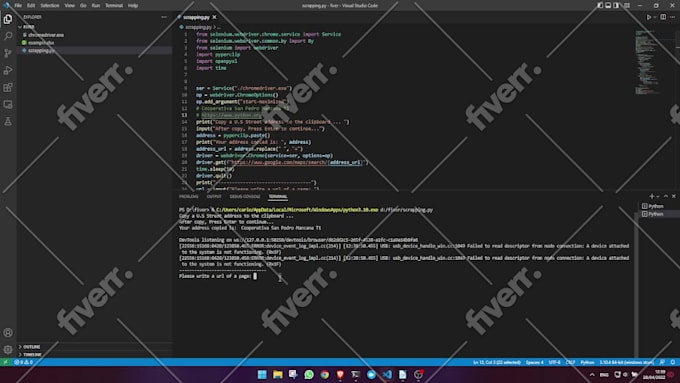Maximize the panel with up chevron
Screen dimensions: 680x383
coord(666,196)
